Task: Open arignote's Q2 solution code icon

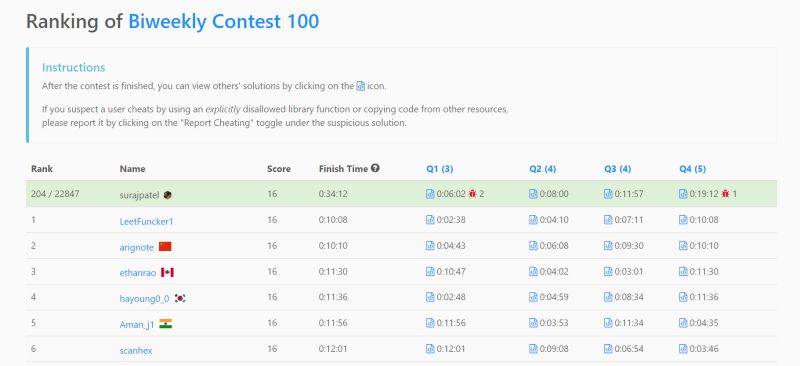Action: (533, 246)
